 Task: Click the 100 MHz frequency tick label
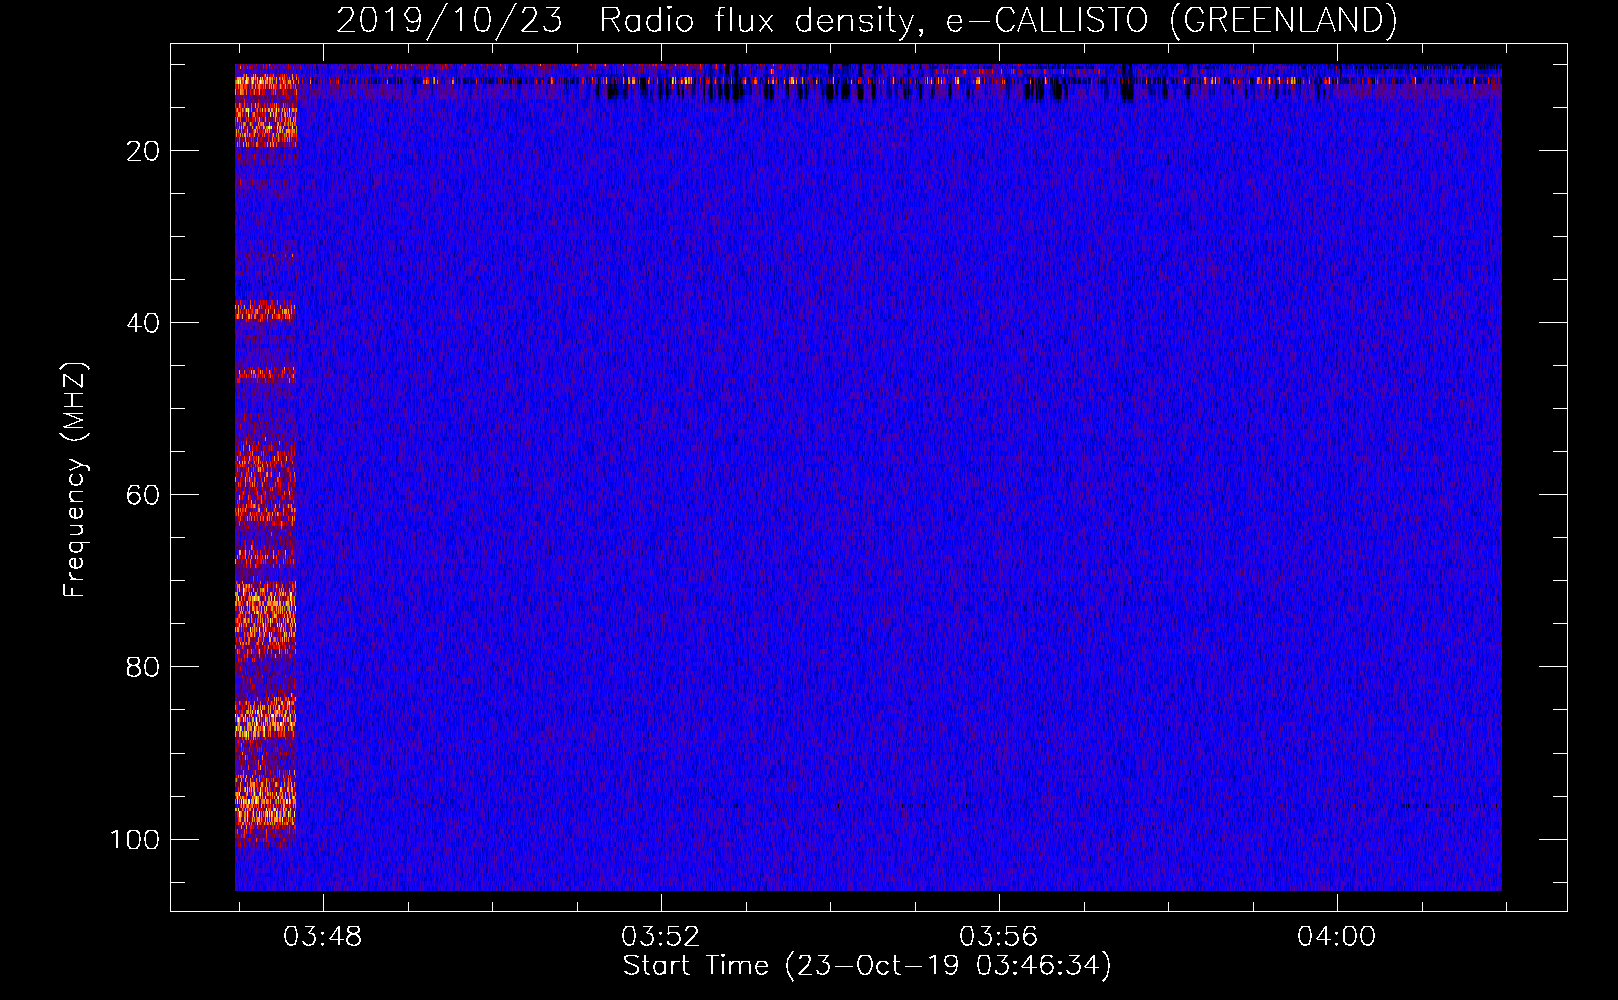pos(136,839)
